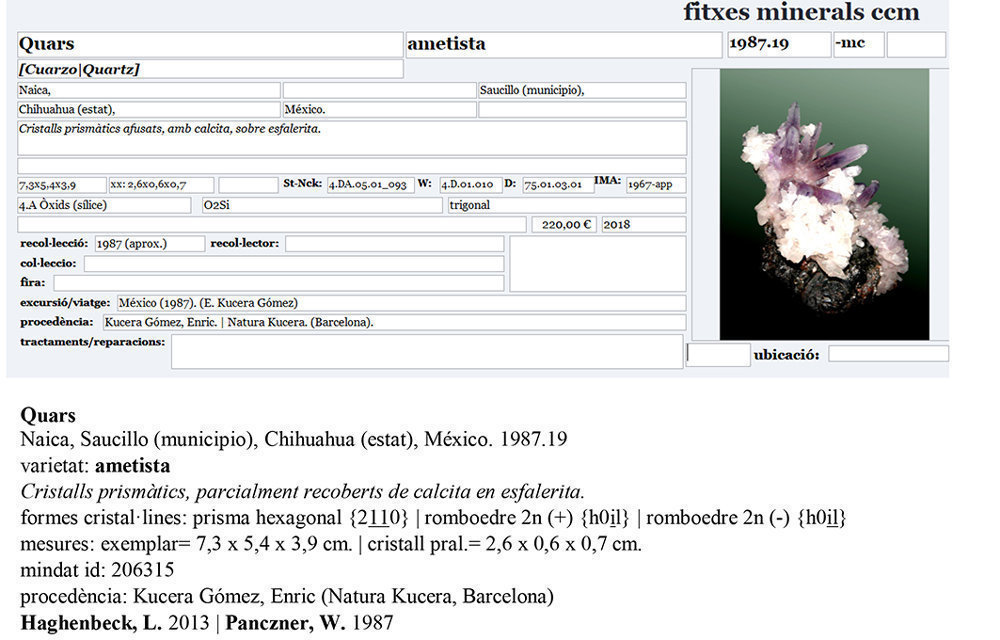Screen dimensions: 1000x640
Task: Click the 'Chihuahua (estat),' field
Action: 149,110
